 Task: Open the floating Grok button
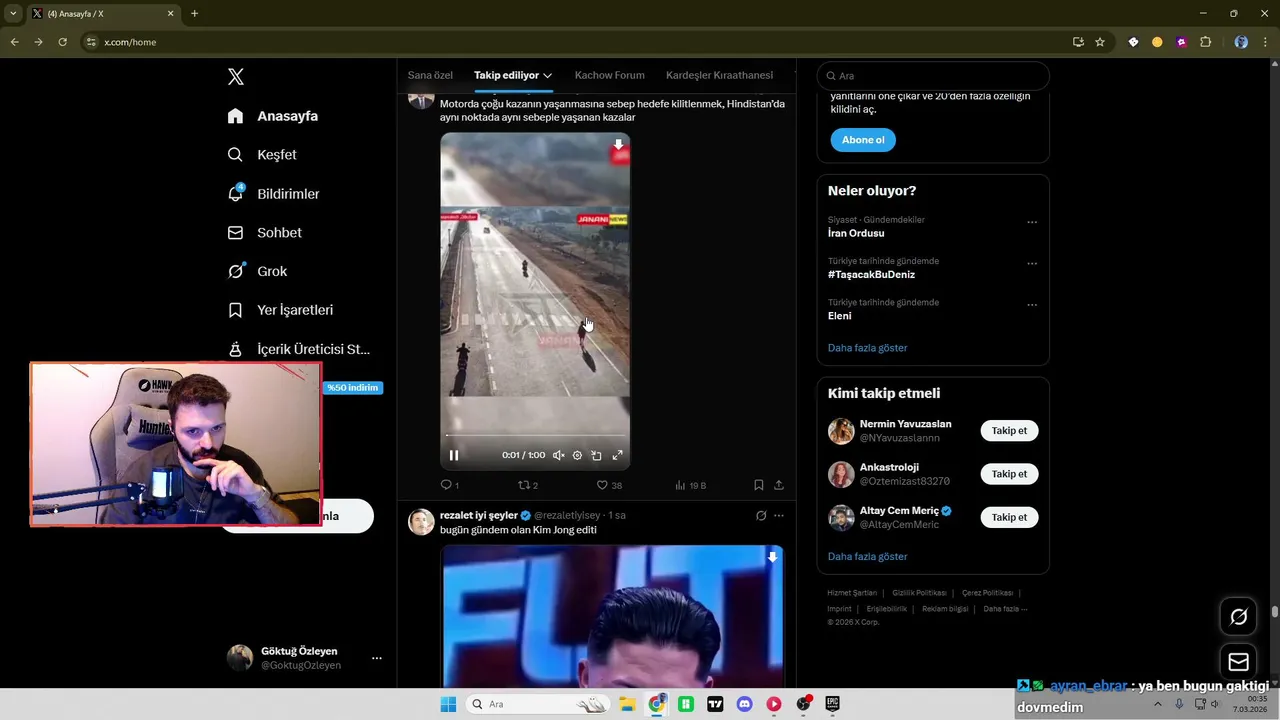pyautogui.click(x=1238, y=617)
